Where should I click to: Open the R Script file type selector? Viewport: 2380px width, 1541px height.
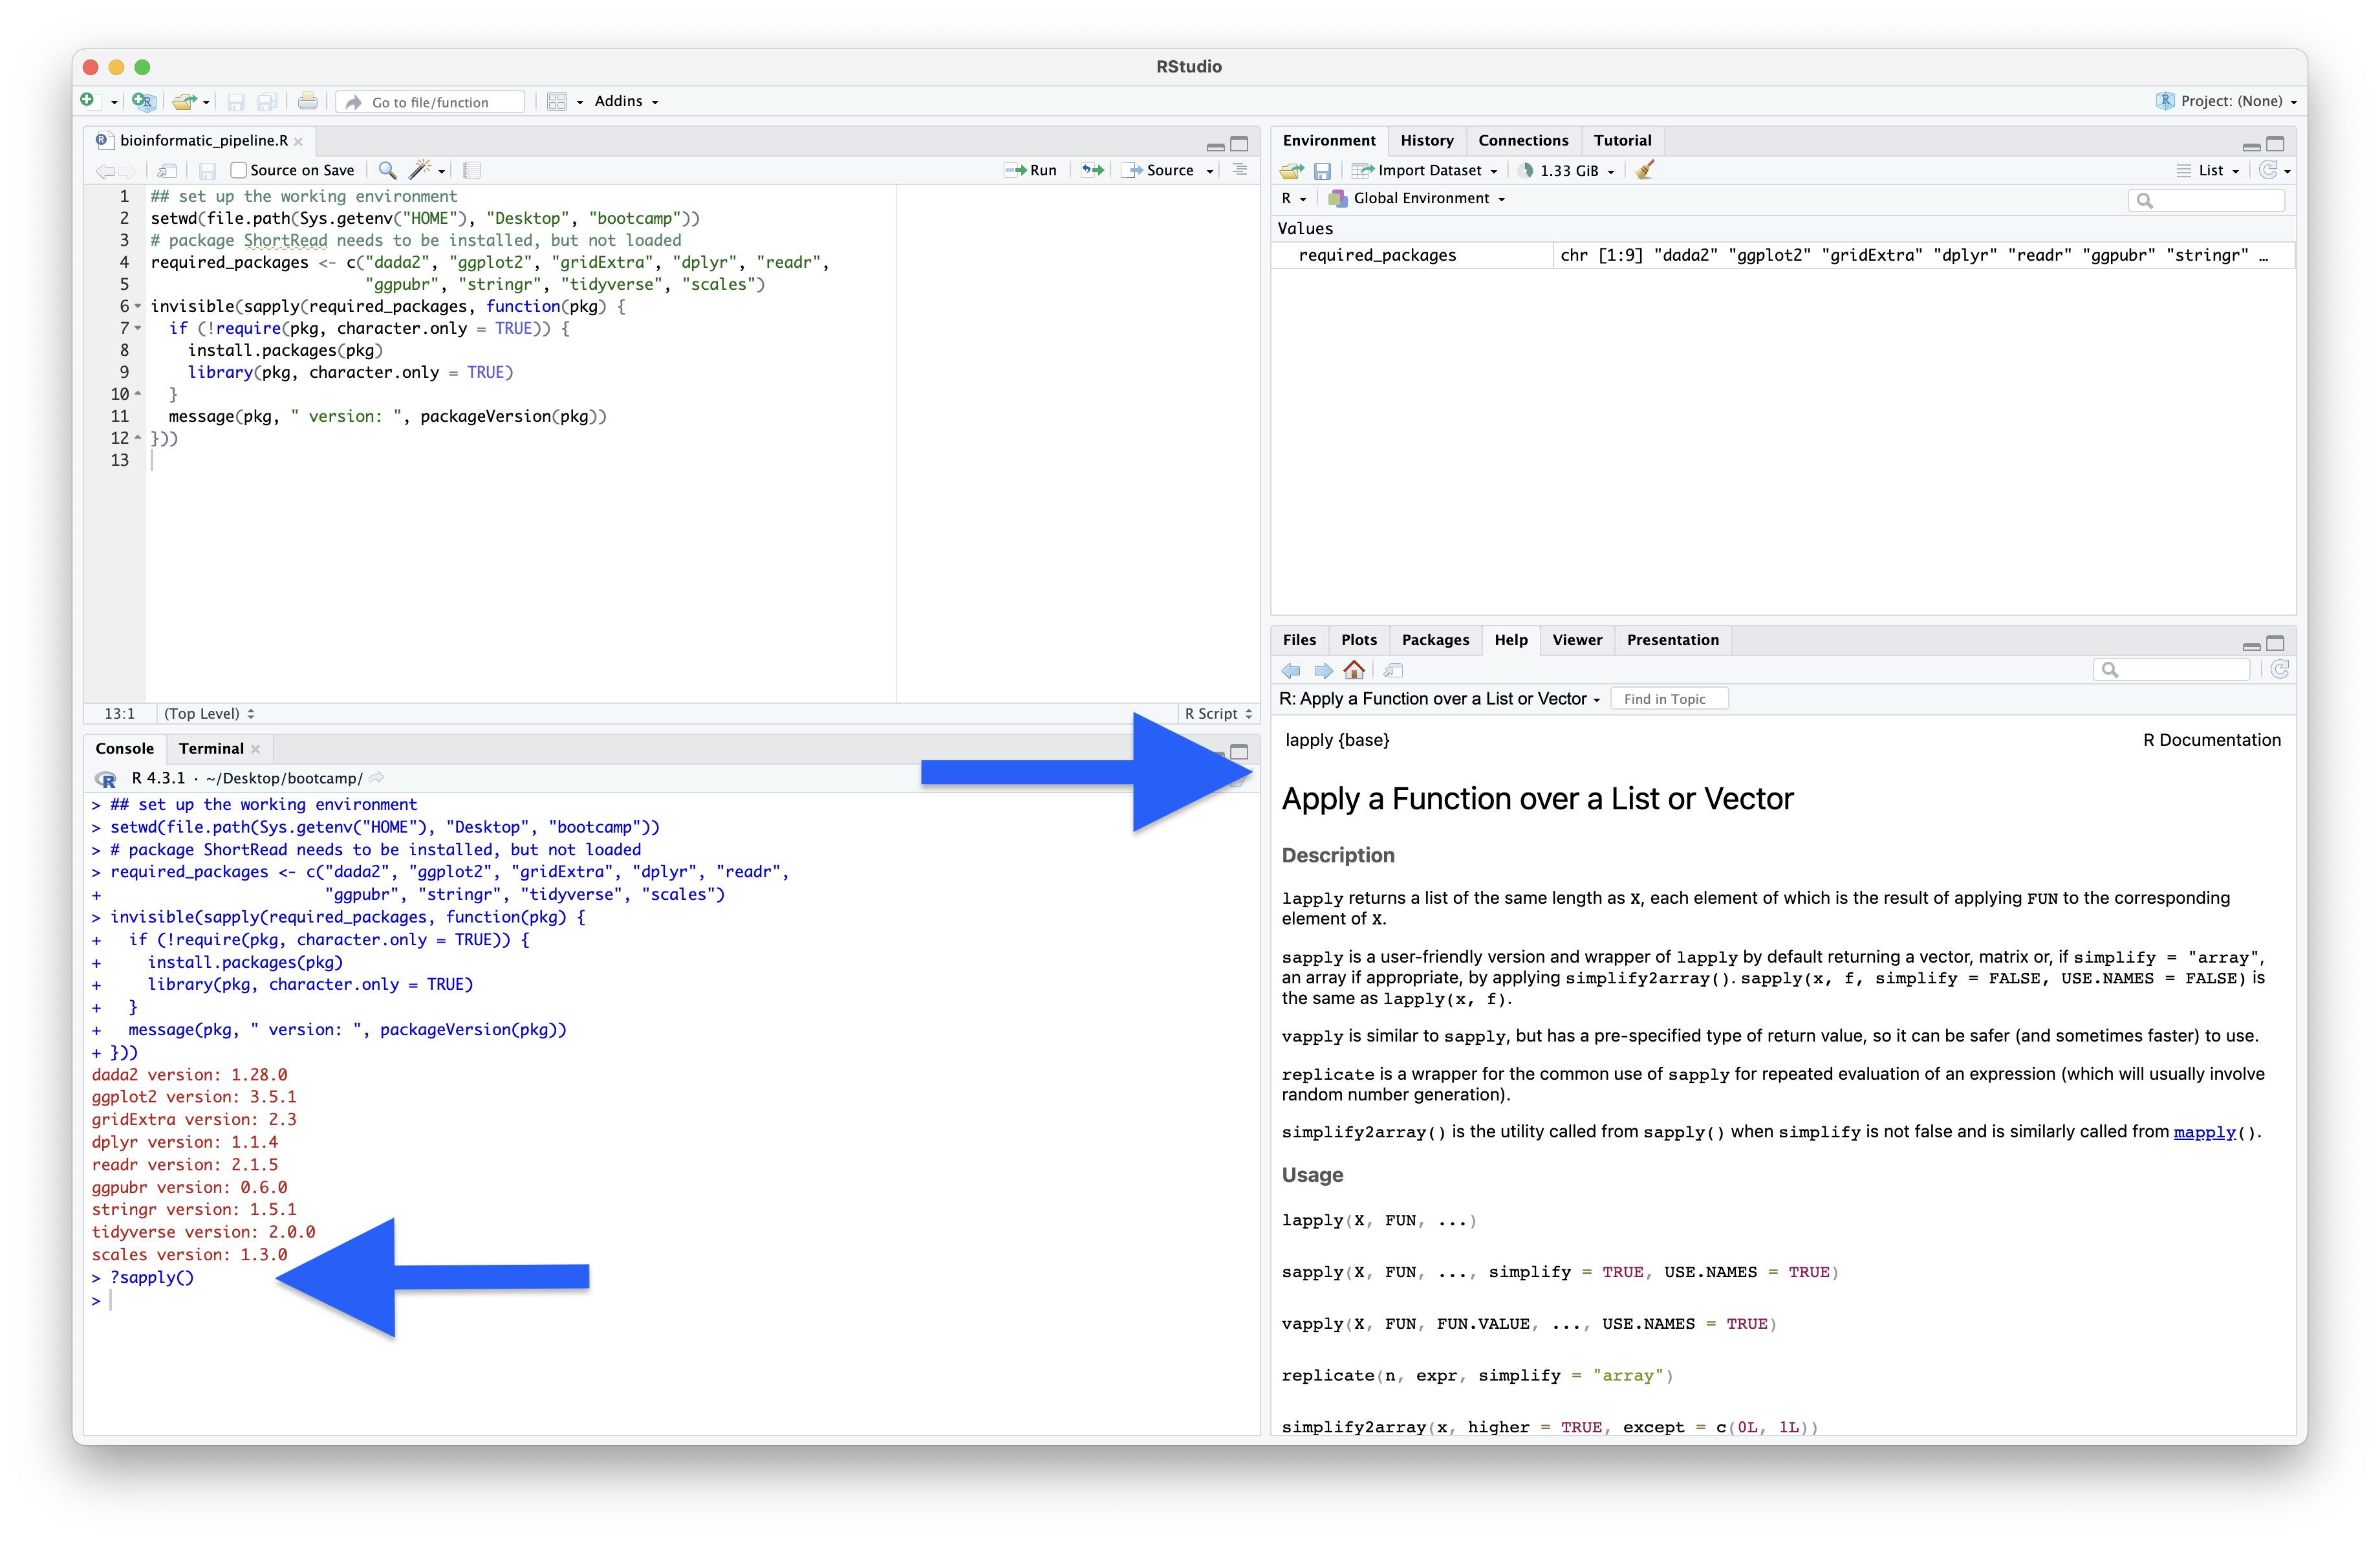pyautogui.click(x=1219, y=713)
